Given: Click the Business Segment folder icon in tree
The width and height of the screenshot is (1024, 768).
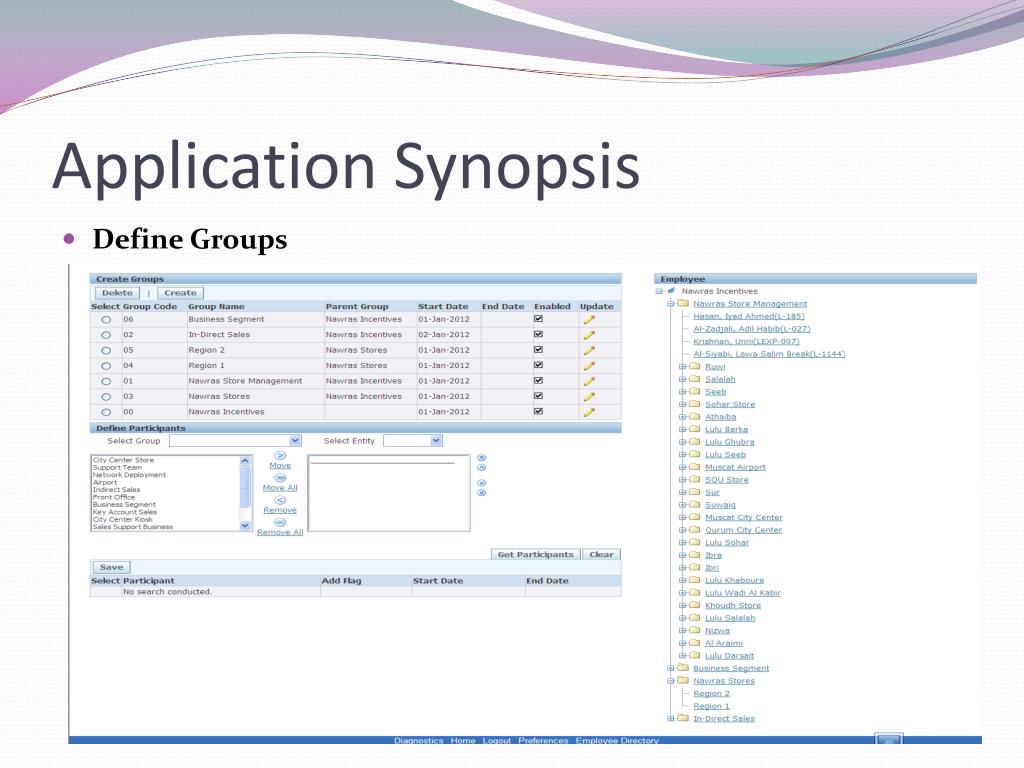Looking at the screenshot, I should click(683, 667).
